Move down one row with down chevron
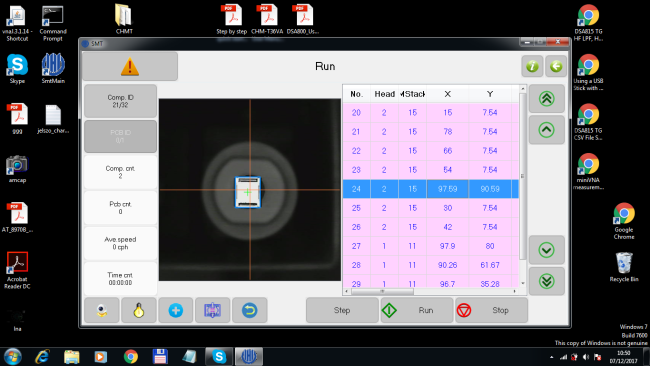 pos(547,250)
